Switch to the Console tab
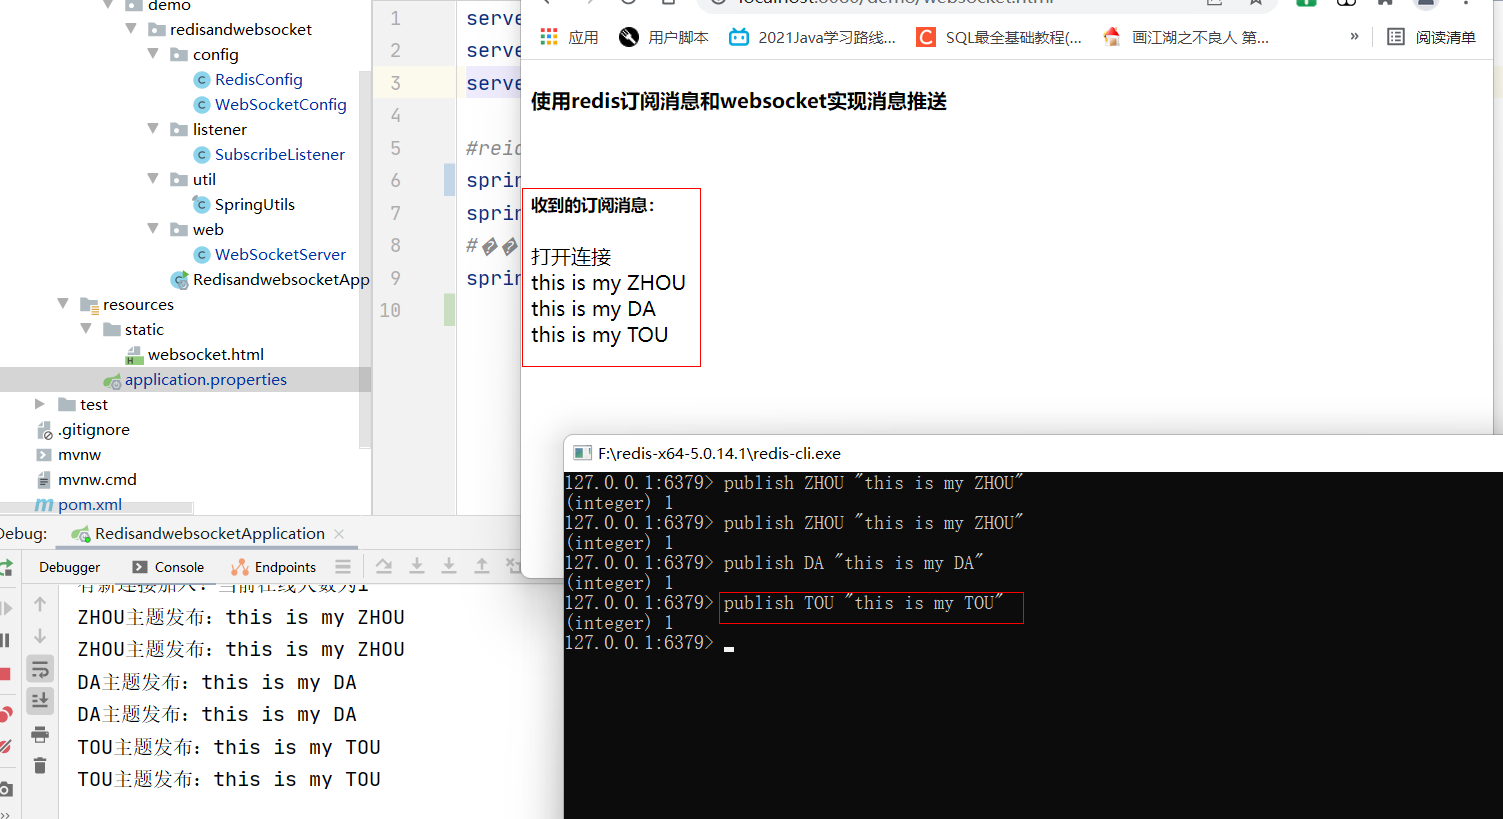 point(168,567)
